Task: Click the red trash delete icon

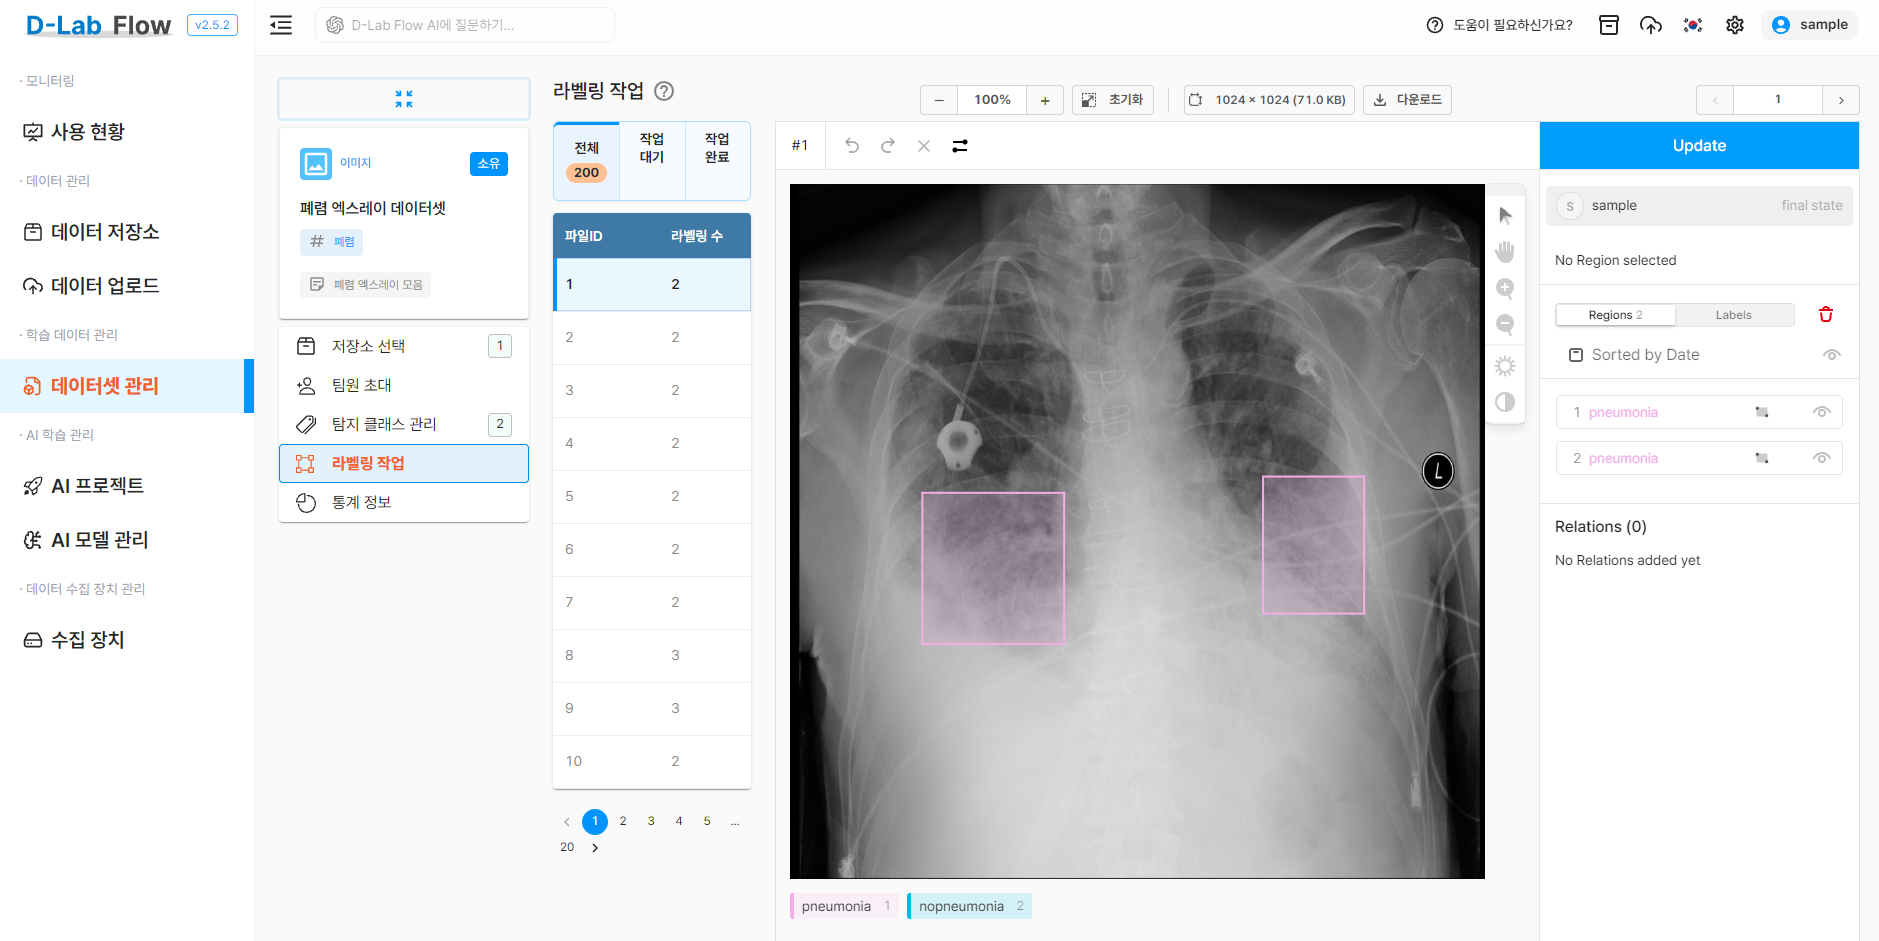Action: 1826,314
